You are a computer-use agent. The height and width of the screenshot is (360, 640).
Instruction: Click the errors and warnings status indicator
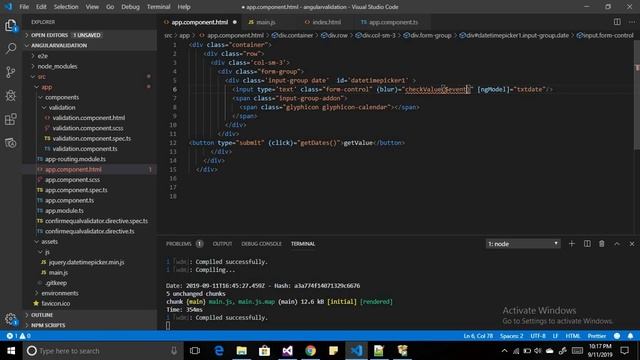click(x=18, y=336)
